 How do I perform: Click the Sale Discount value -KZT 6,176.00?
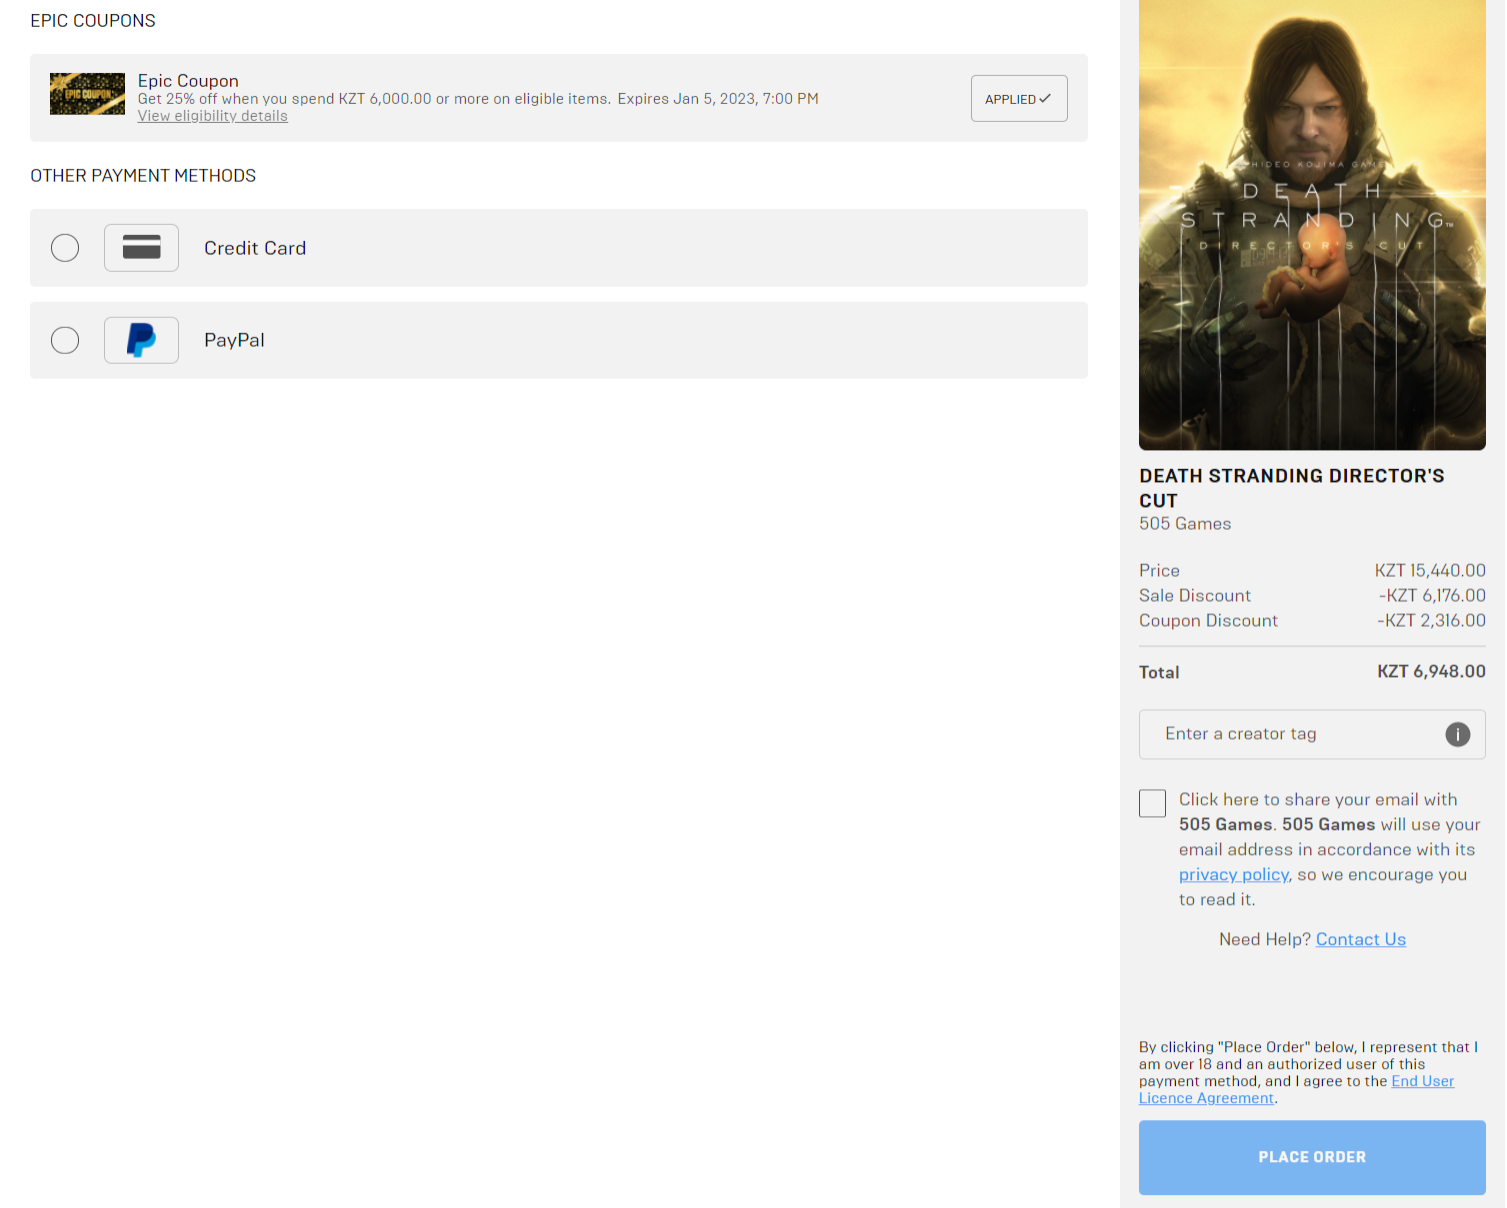(1432, 595)
